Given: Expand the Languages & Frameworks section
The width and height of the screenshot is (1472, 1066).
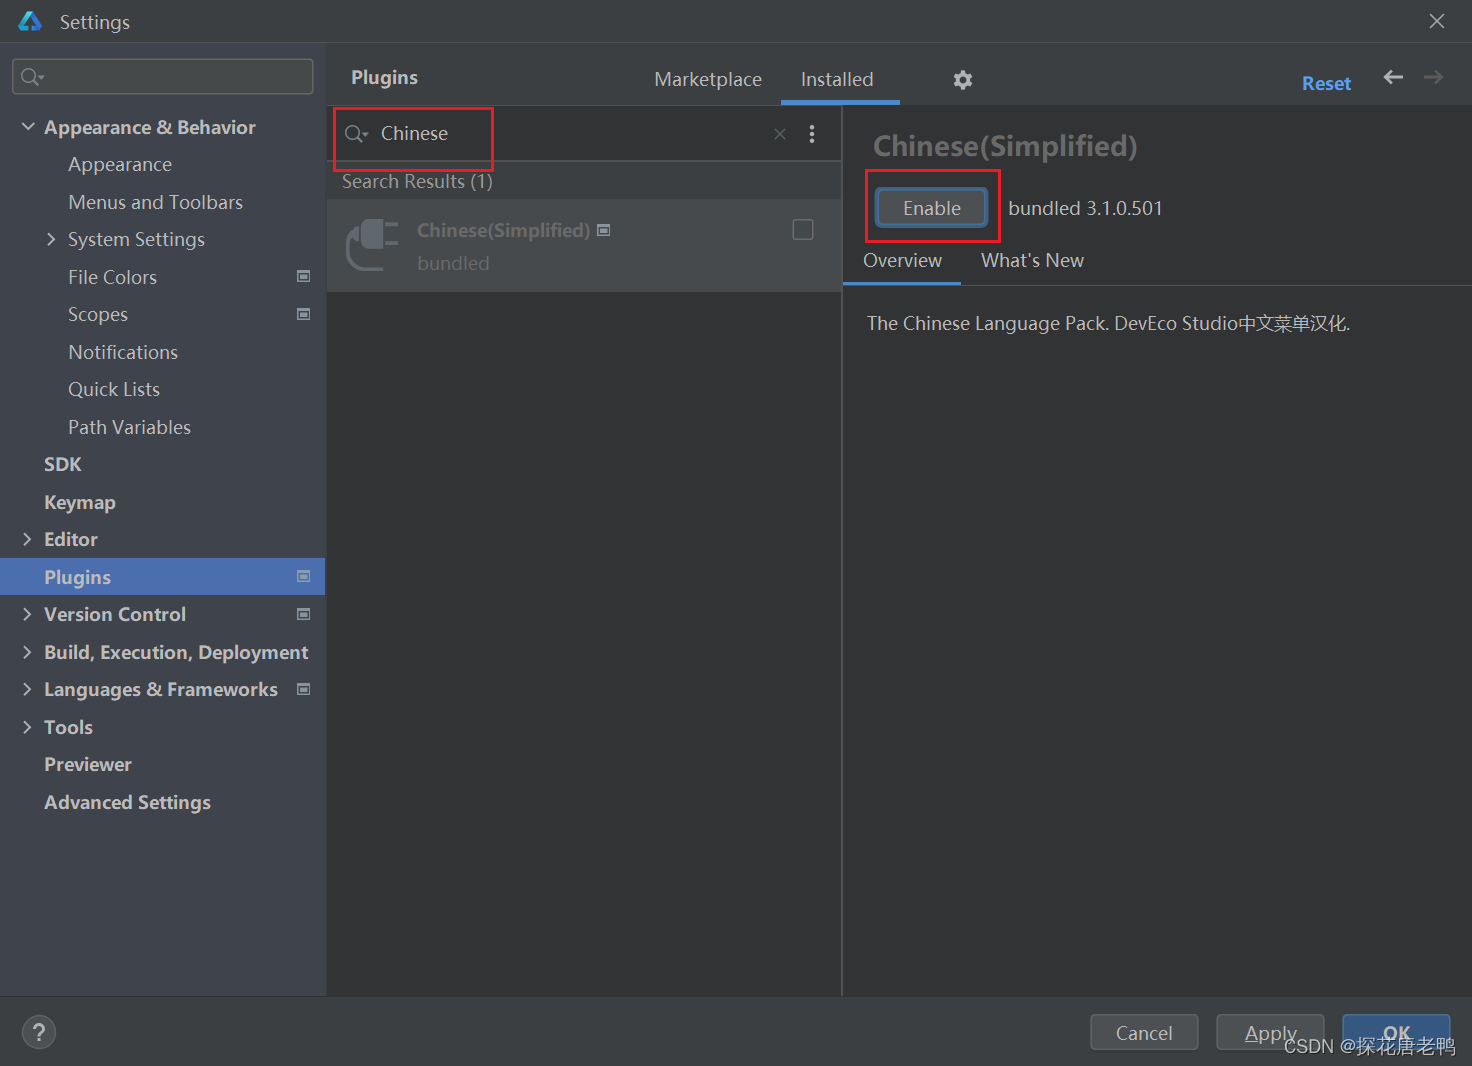Looking at the screenshot, I should pyautogui.click(x=27, y=689).
